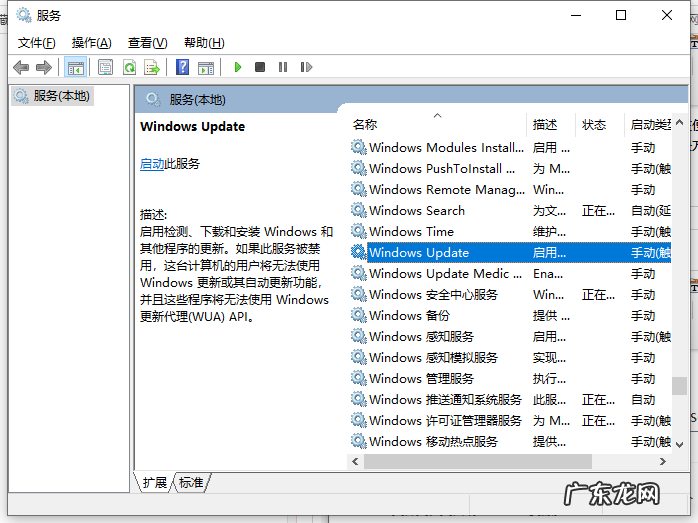Screen dimensions: 698x523
Task: Select Windows Modules Installer service
Action: pyautogui.click(x=511, y=147)
